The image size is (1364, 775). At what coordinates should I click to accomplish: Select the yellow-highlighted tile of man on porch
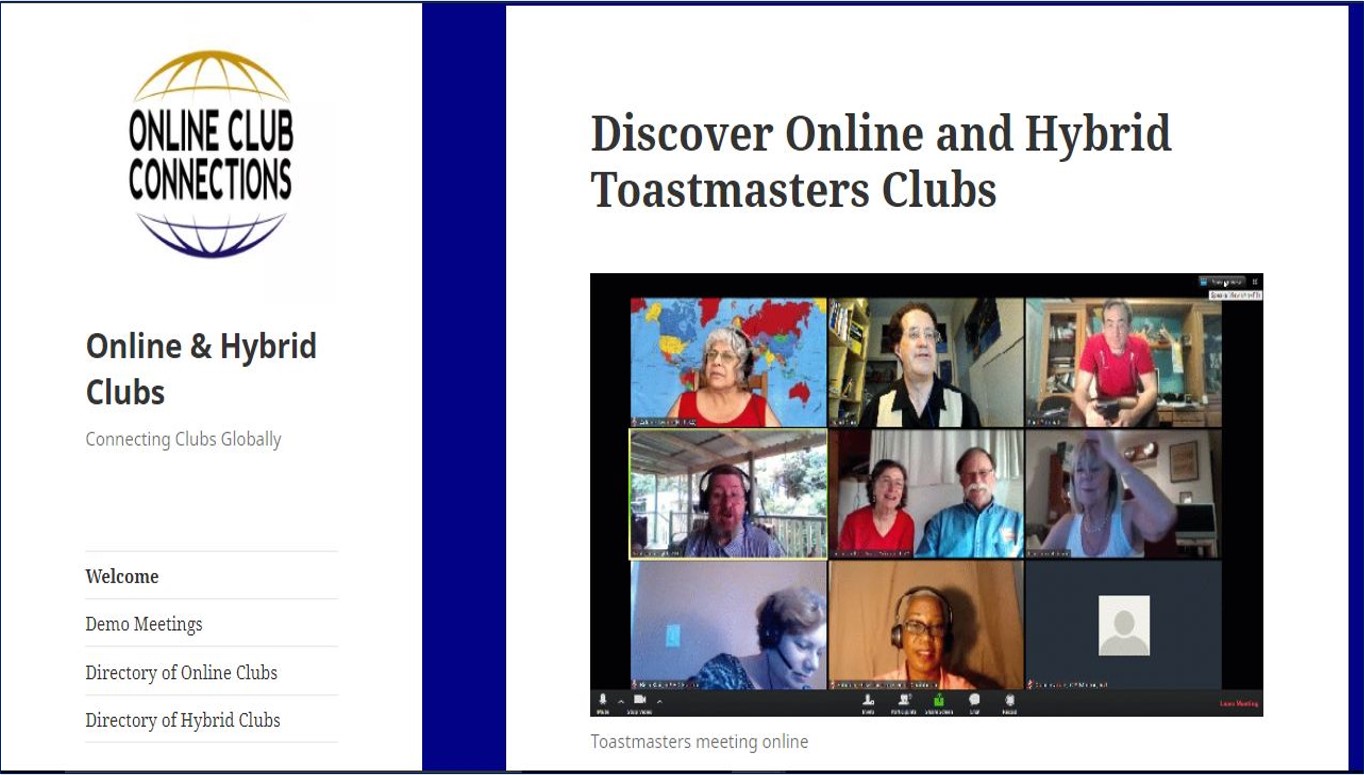(x=729, y=493)
